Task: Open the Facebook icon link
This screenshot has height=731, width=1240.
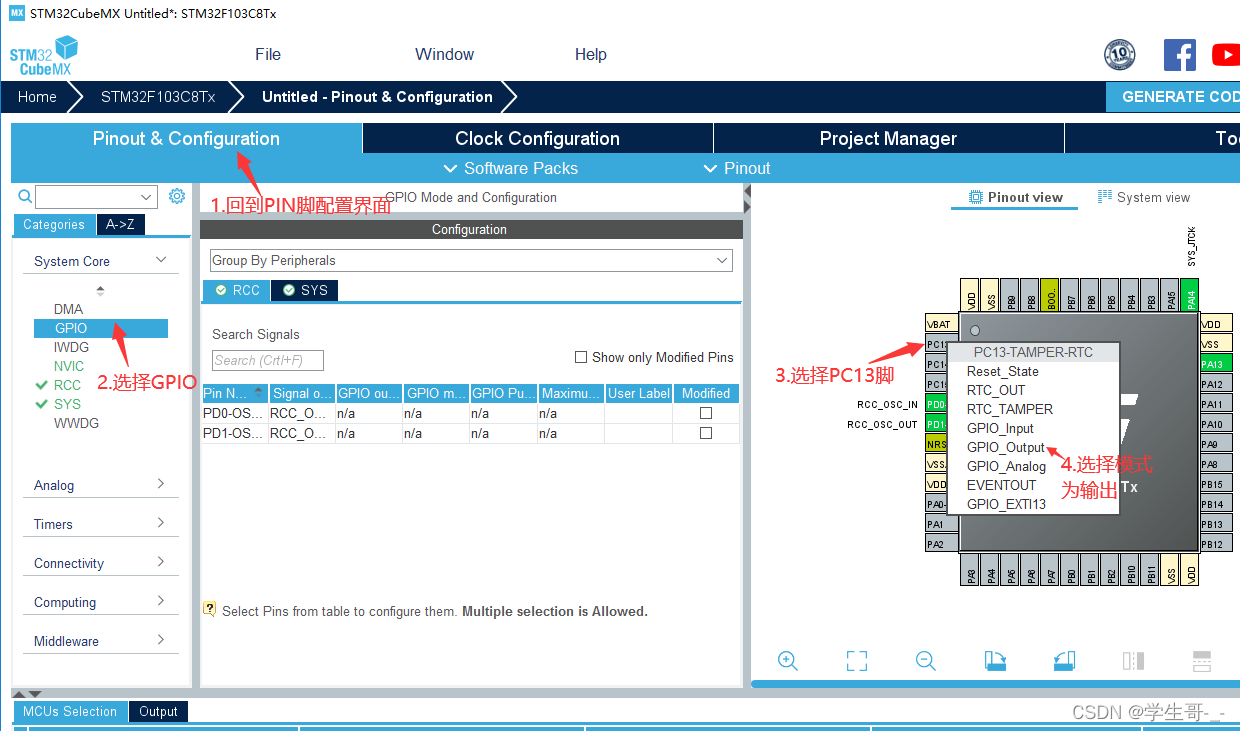Action: point(1180,54)
